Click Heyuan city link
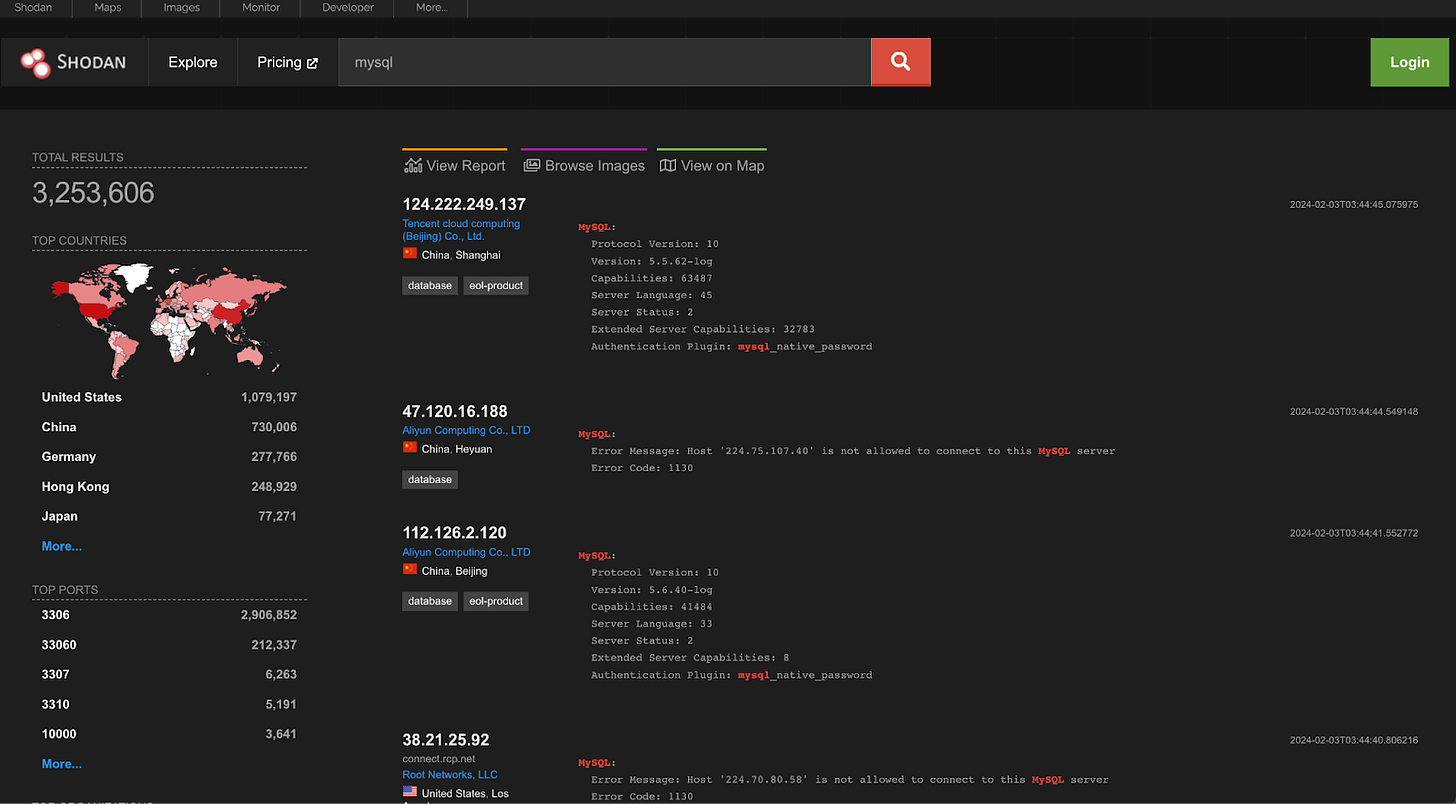1456x804 pixels. (x=474, y=449)
